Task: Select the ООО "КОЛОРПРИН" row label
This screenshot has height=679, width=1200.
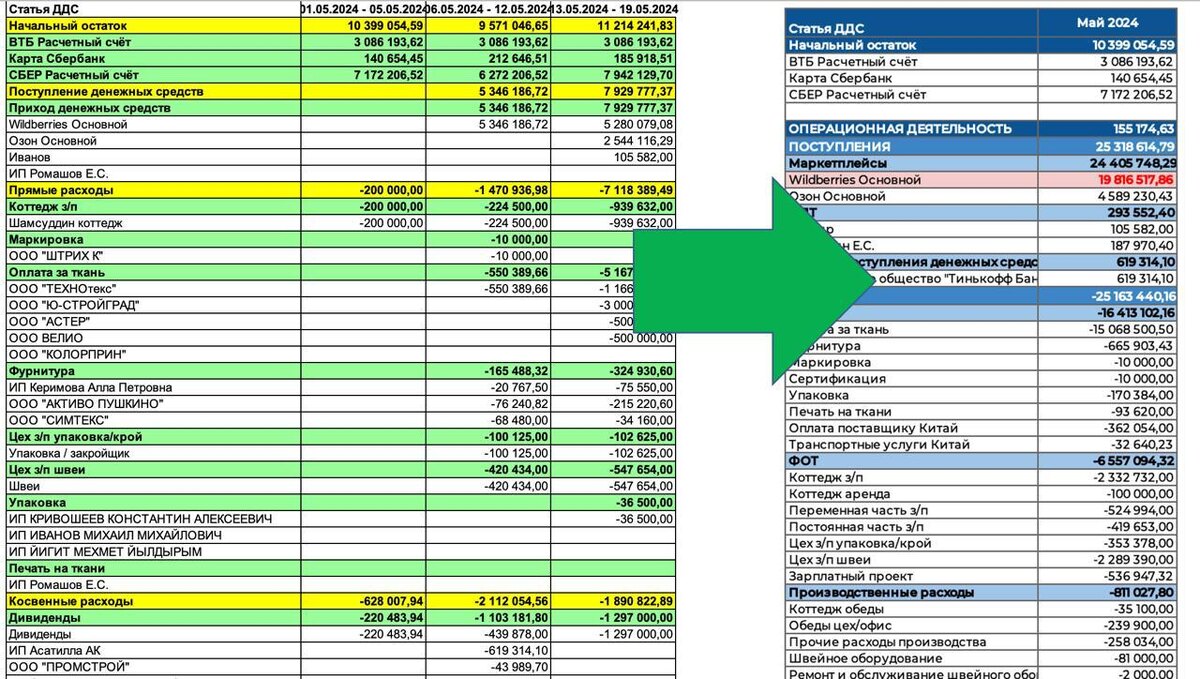Action: (65, 355)
